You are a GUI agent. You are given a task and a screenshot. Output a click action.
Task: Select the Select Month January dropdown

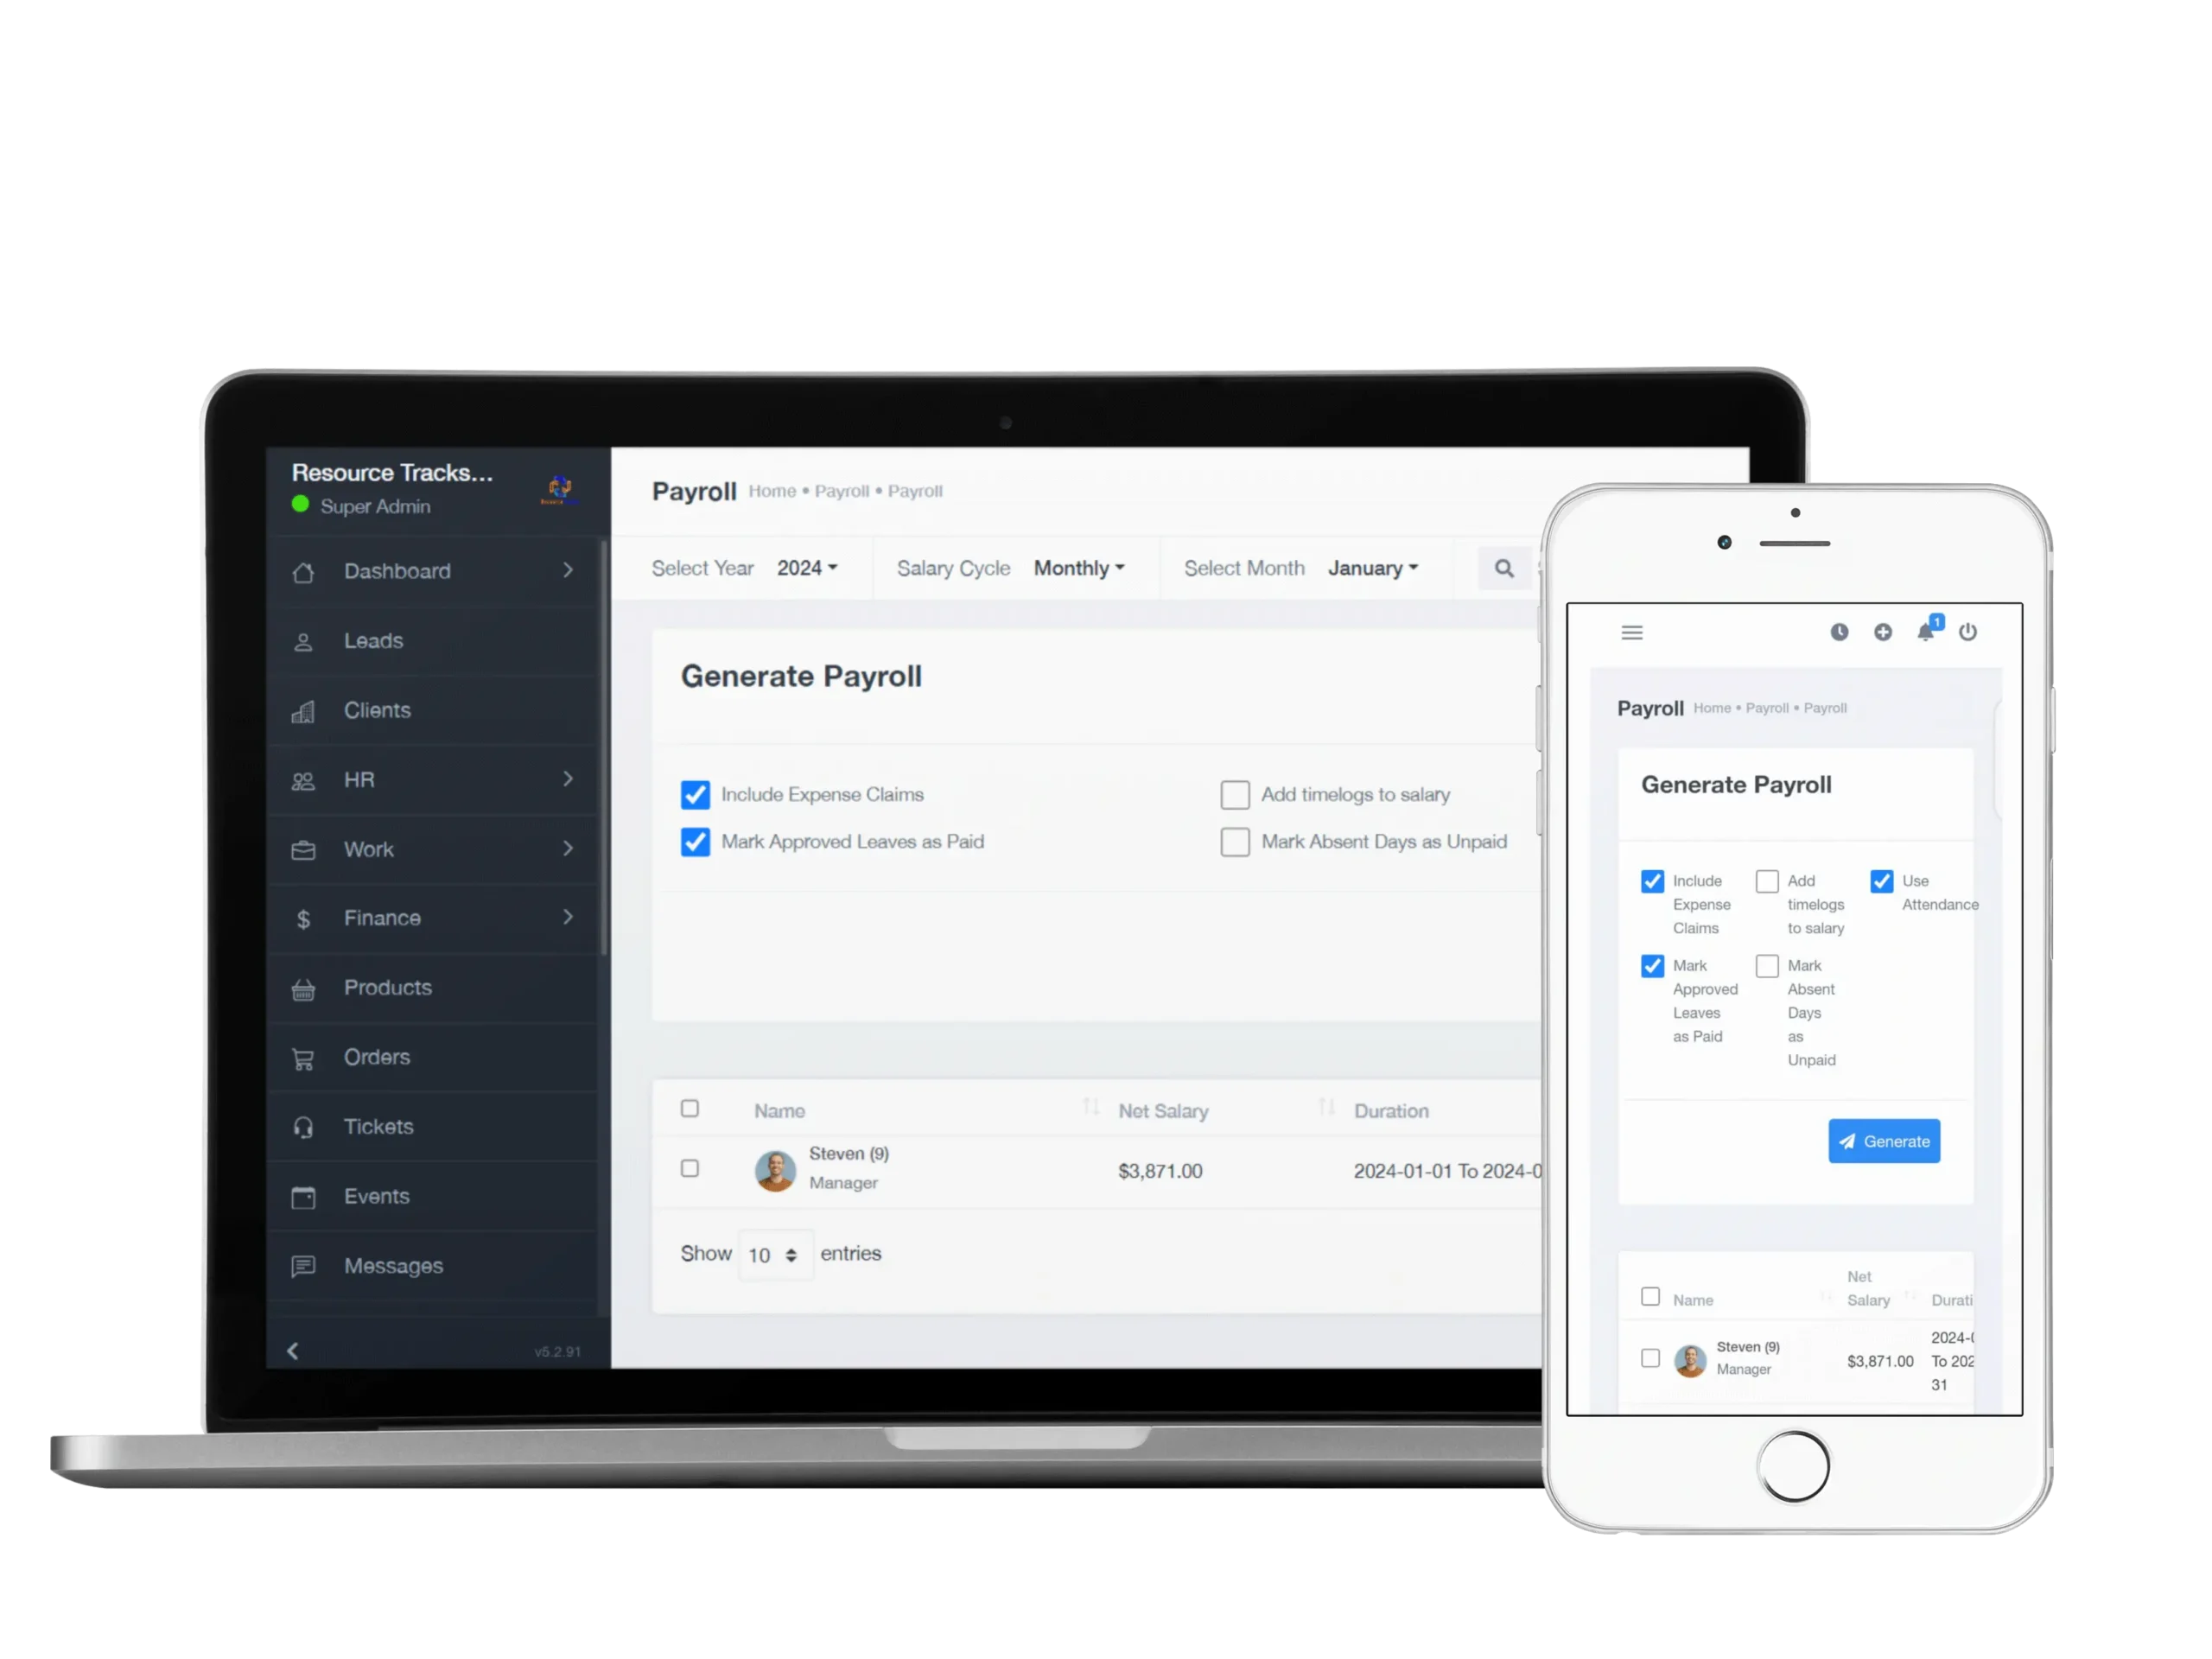tap(1376, 566)
